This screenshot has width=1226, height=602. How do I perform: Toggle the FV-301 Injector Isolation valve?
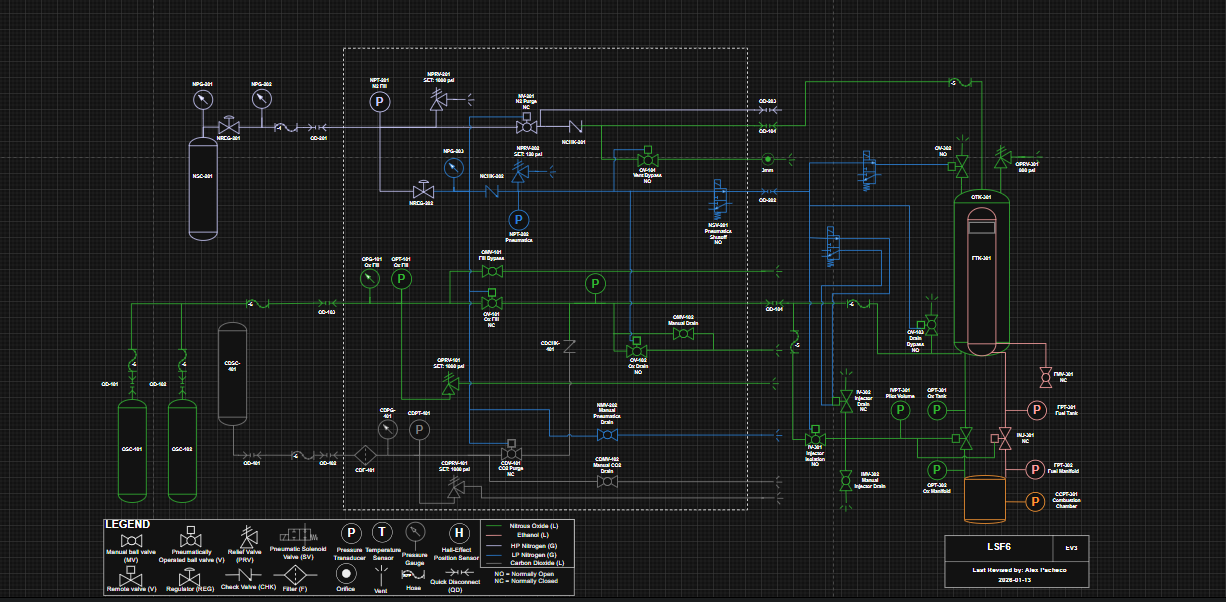[816, 438]
